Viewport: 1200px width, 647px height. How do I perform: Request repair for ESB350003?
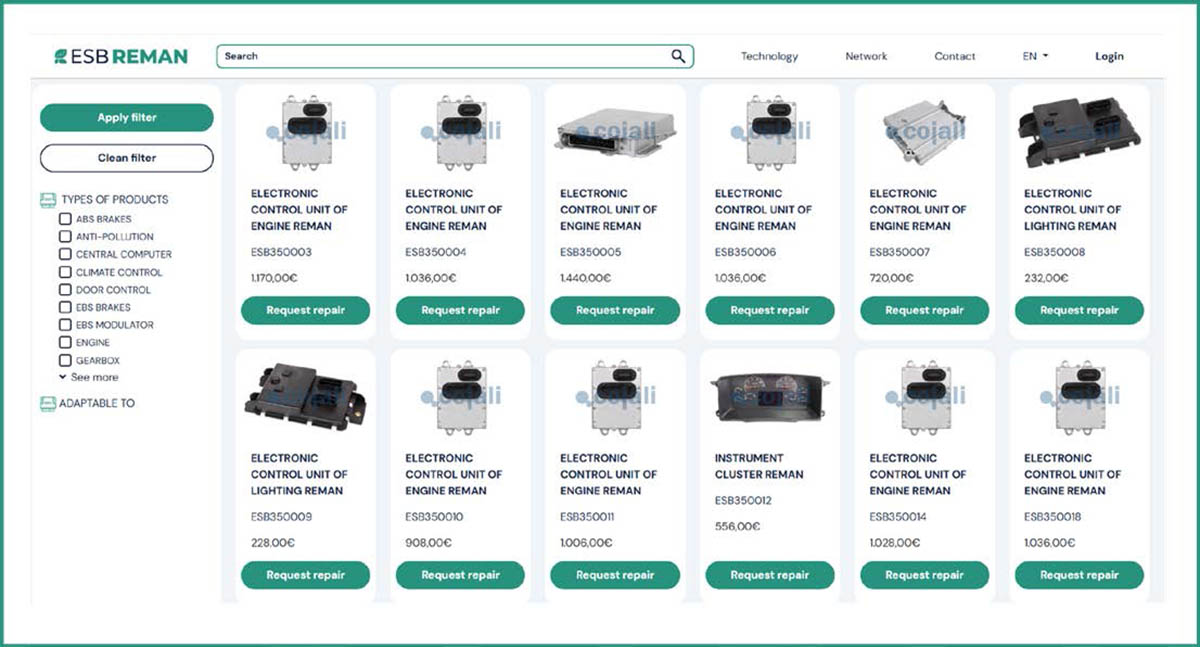click(305, 310)
